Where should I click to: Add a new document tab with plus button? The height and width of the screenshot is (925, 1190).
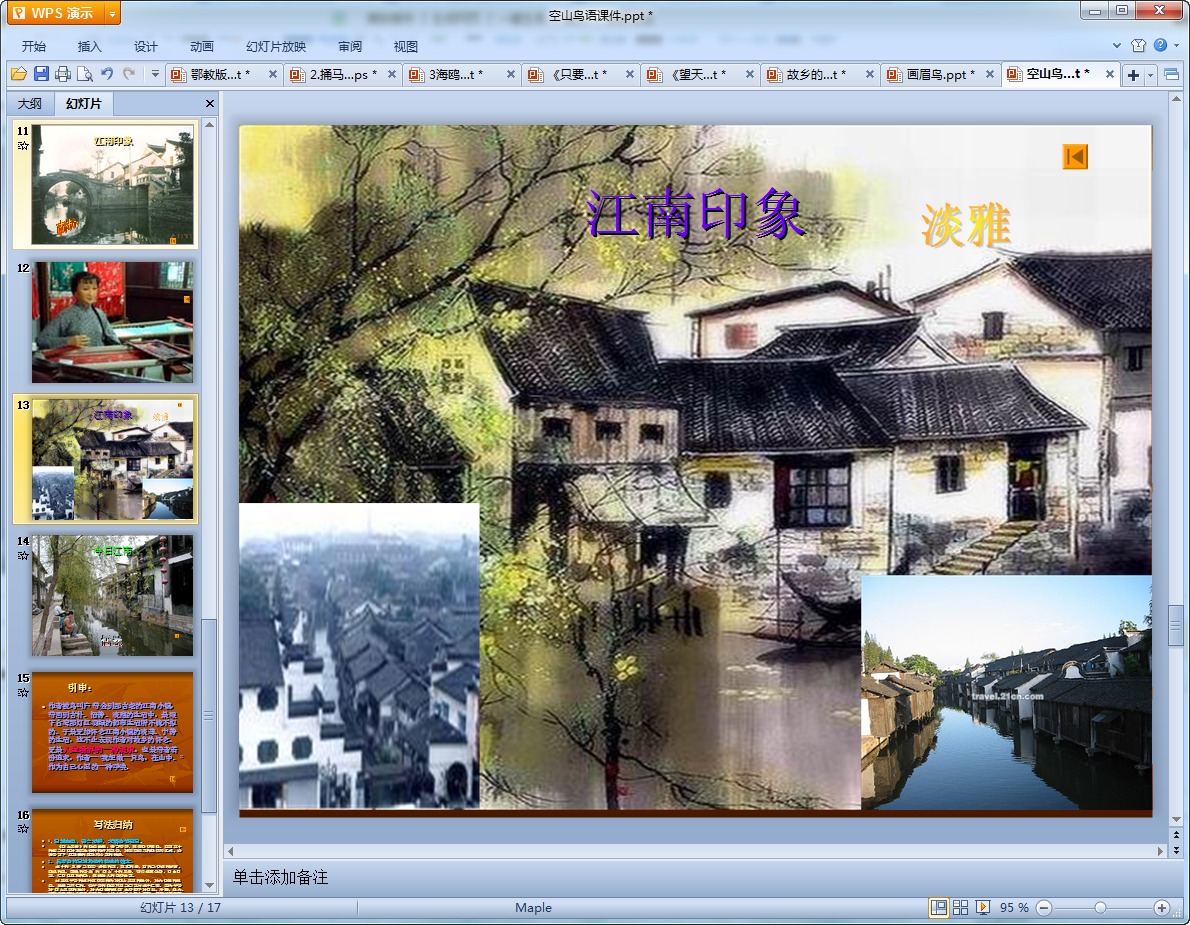1133,74
